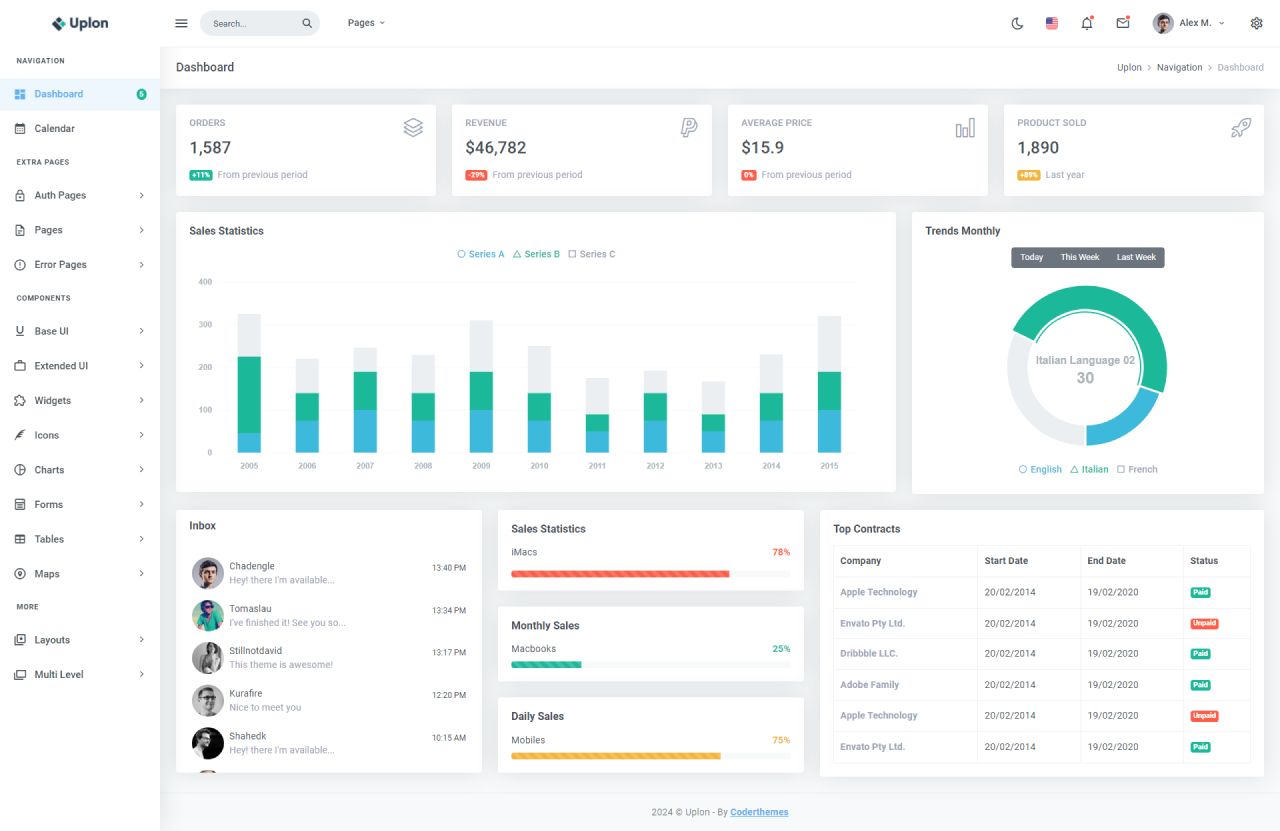Click the red iMacs progress bar
This screenshot has width=1280, height=831.
coord(620,574)
